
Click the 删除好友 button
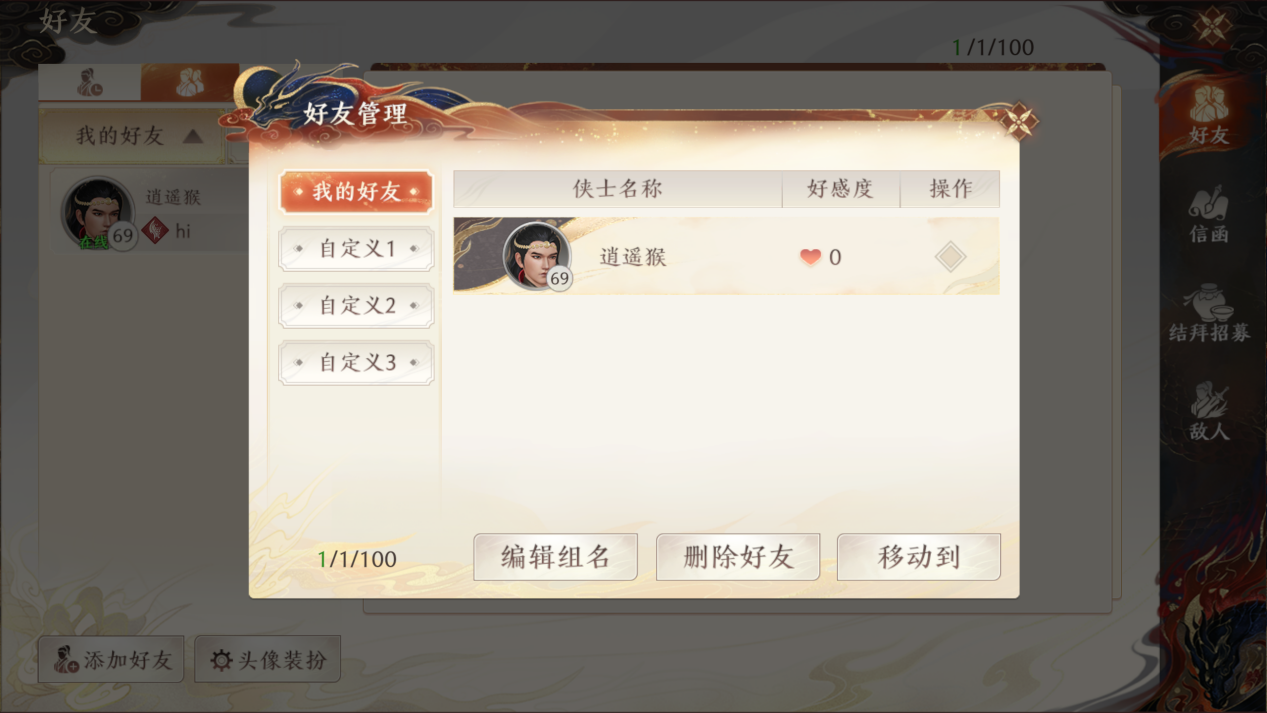click(738, 557)
